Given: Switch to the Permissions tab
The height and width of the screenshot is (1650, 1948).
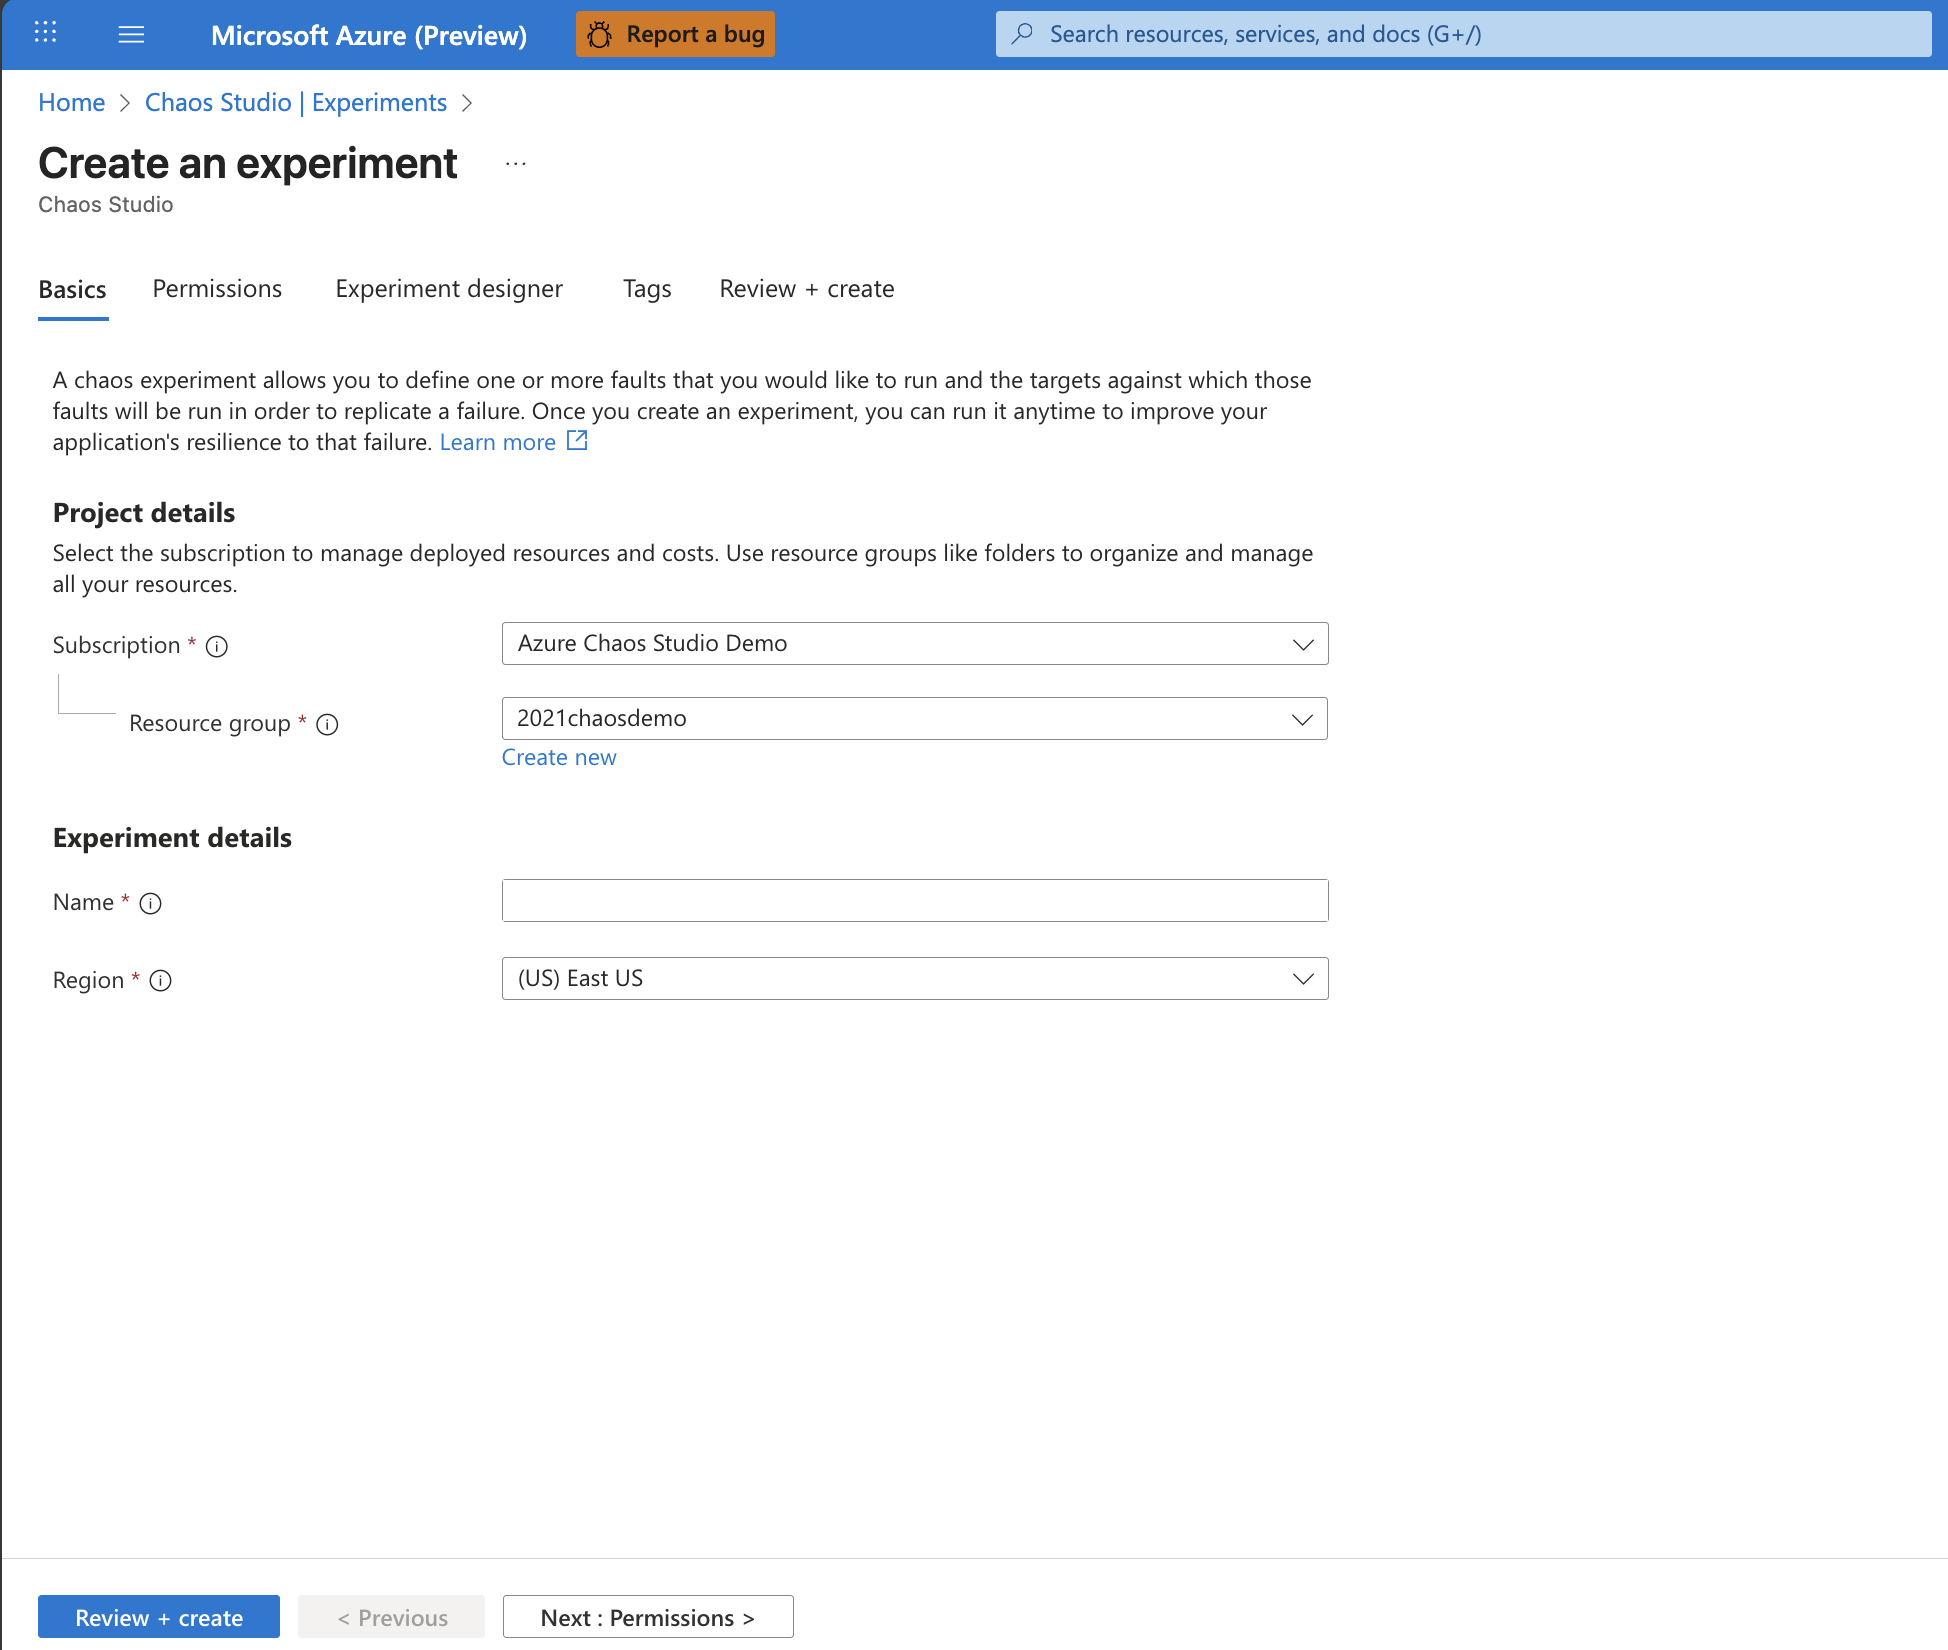Looking at the screenshot, I should point(217,289).
